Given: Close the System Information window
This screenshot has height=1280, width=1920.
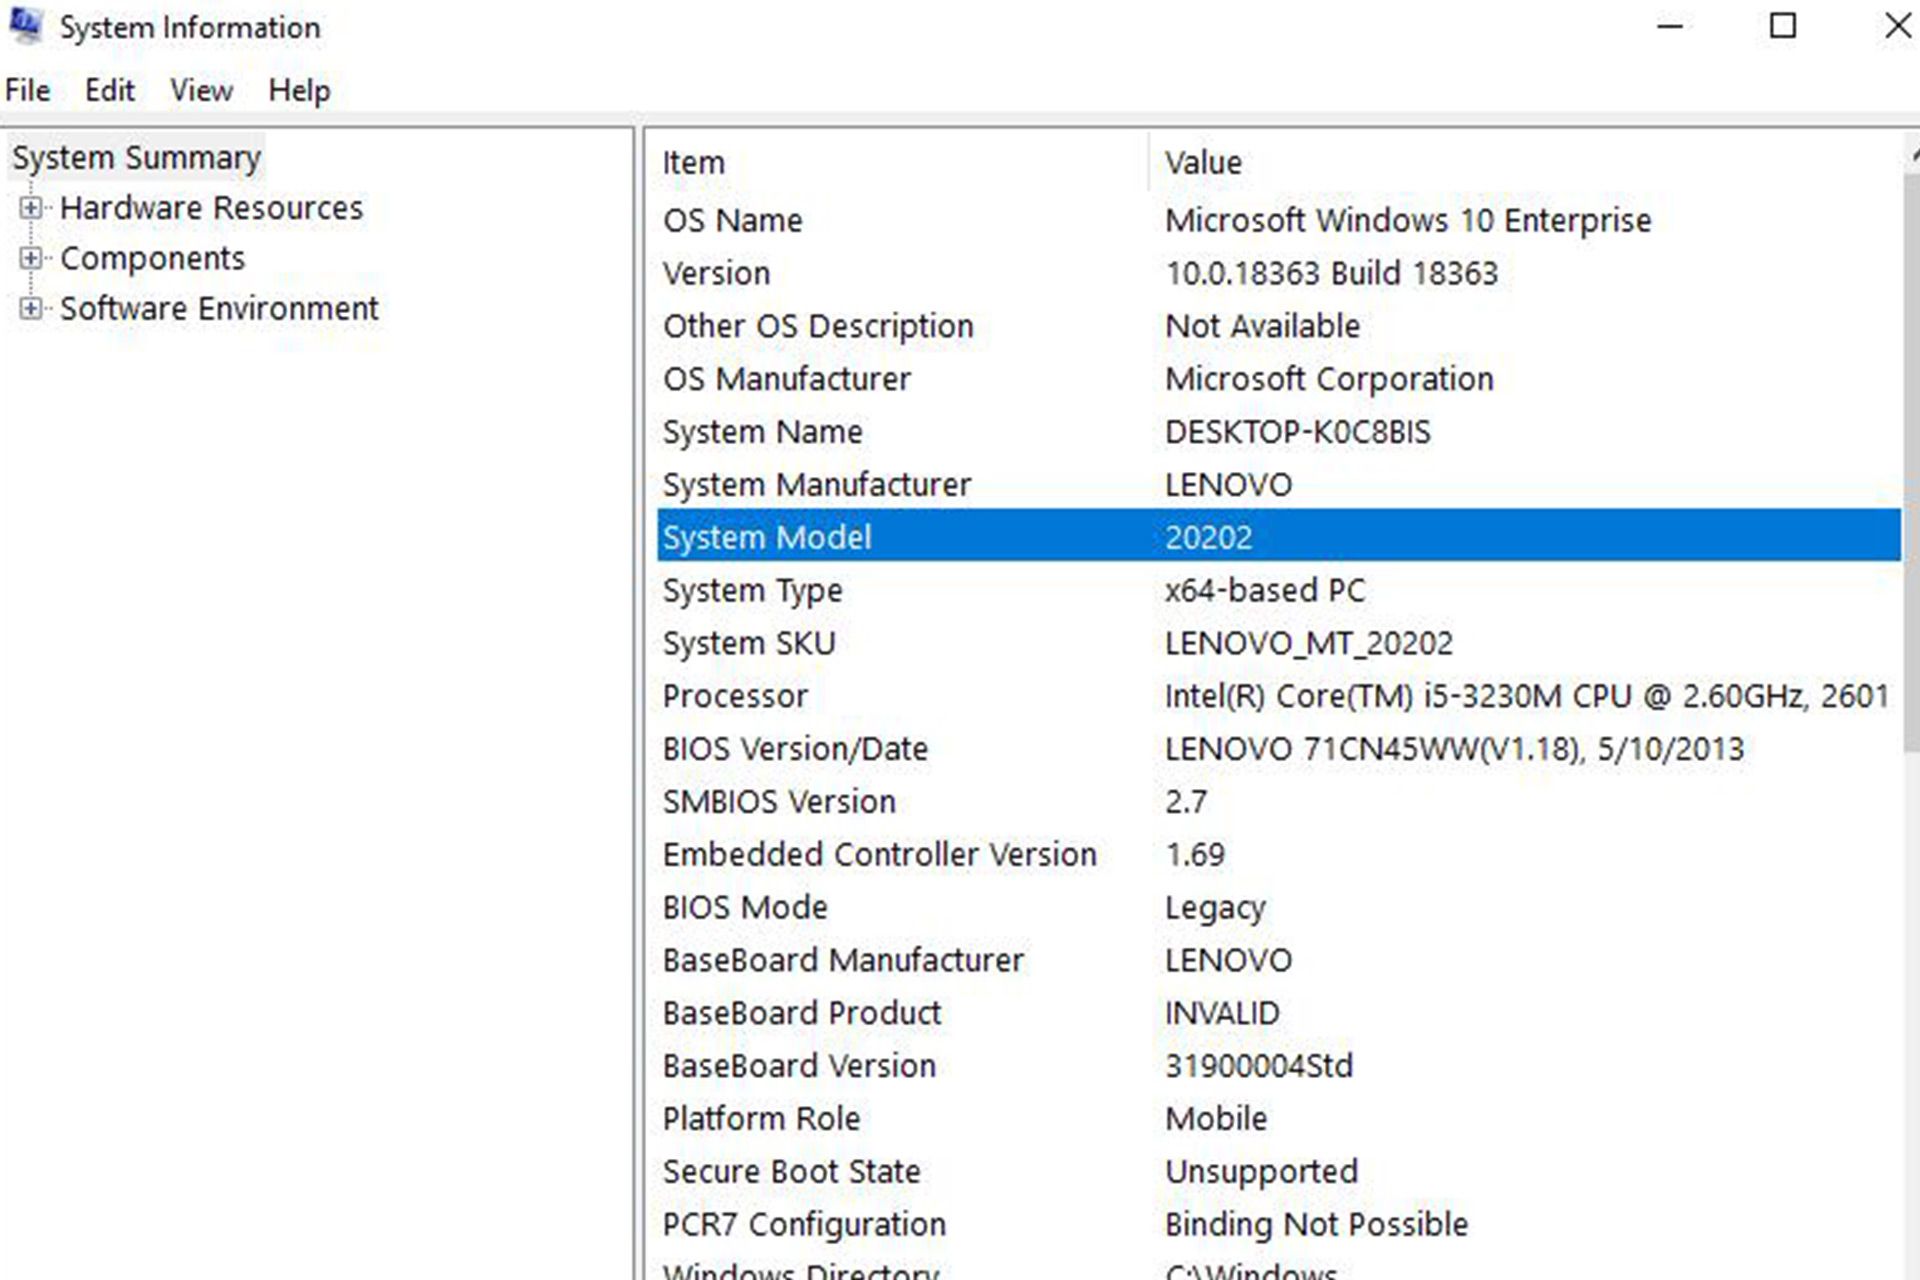Looking at the screenshot, I should click(x=1897, y=26).
